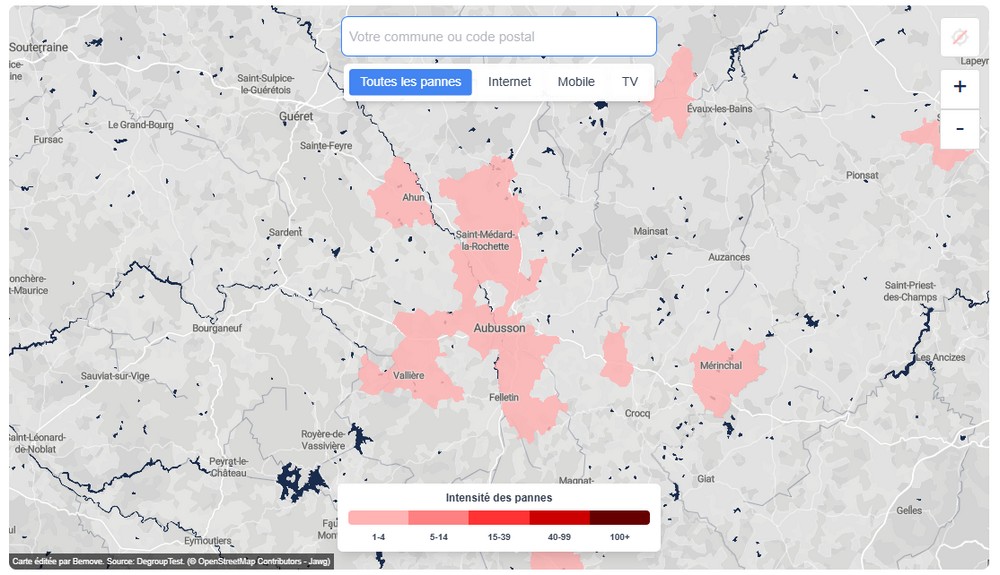Image resolution: width=1000 pixels, height=575 pixels.
Task: Click the Fursac town label
Action: click(x=48, y=140)
